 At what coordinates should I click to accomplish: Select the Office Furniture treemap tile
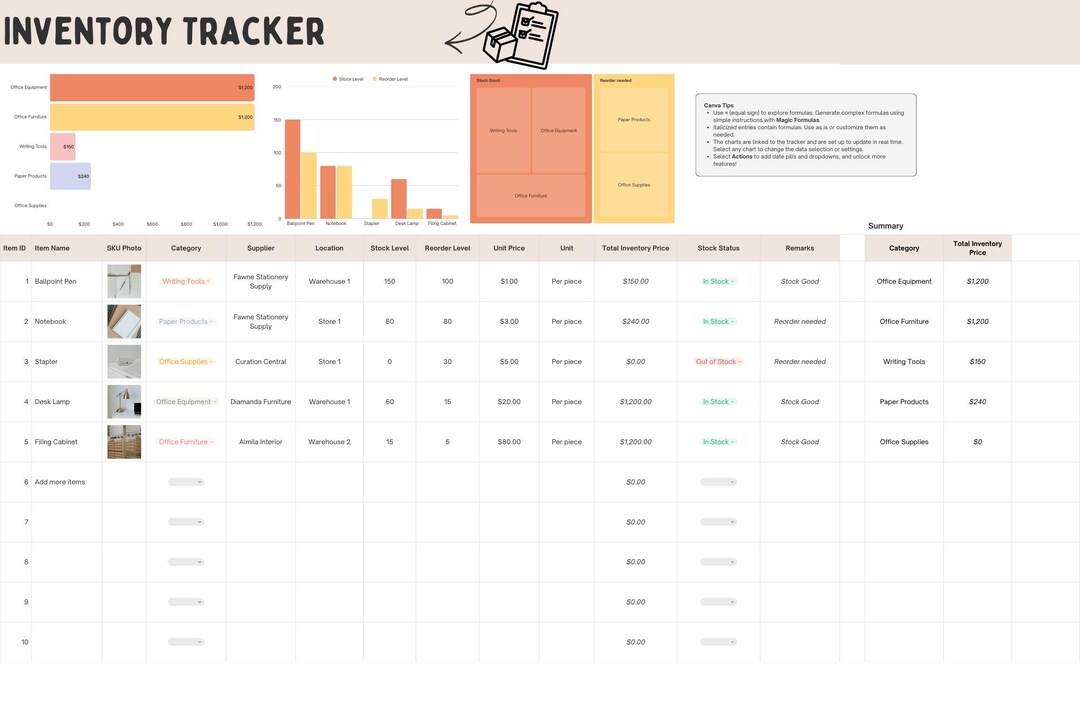(531, 196)
